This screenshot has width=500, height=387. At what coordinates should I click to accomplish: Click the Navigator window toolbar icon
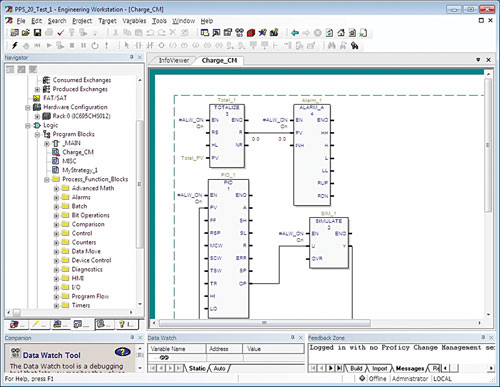(205, 33)
